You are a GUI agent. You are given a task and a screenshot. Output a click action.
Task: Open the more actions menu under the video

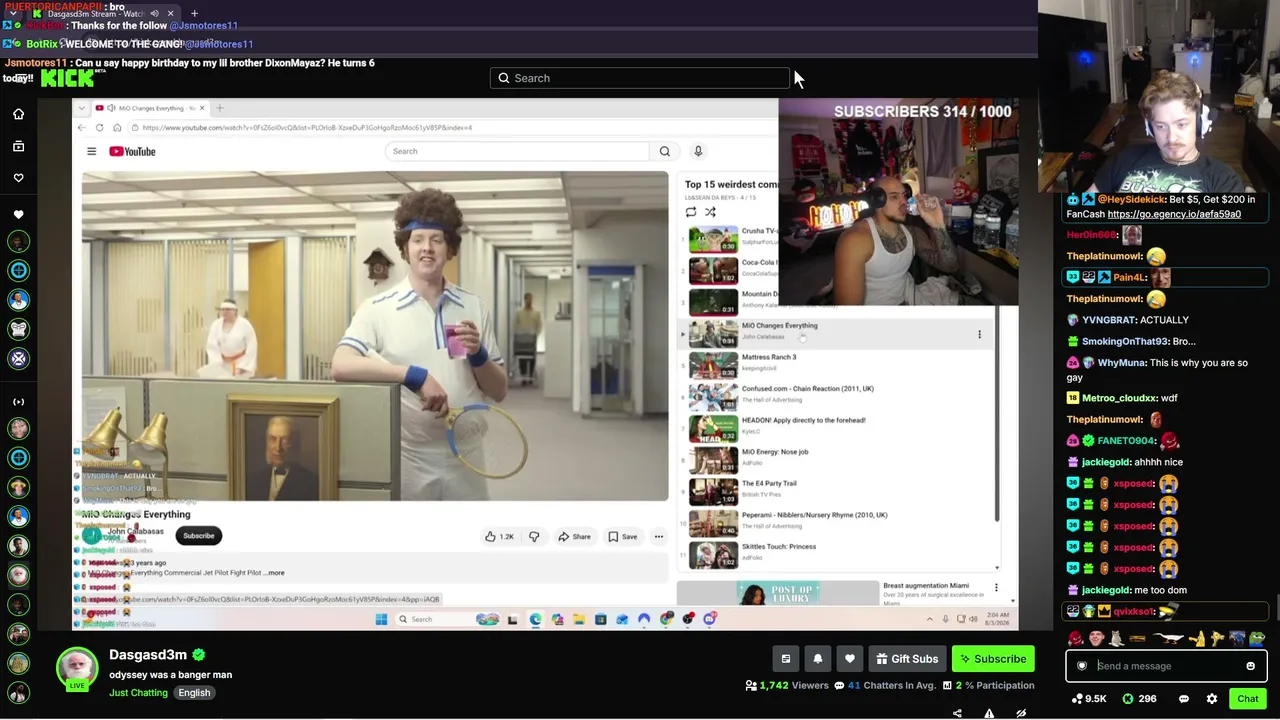pos(658,537)
